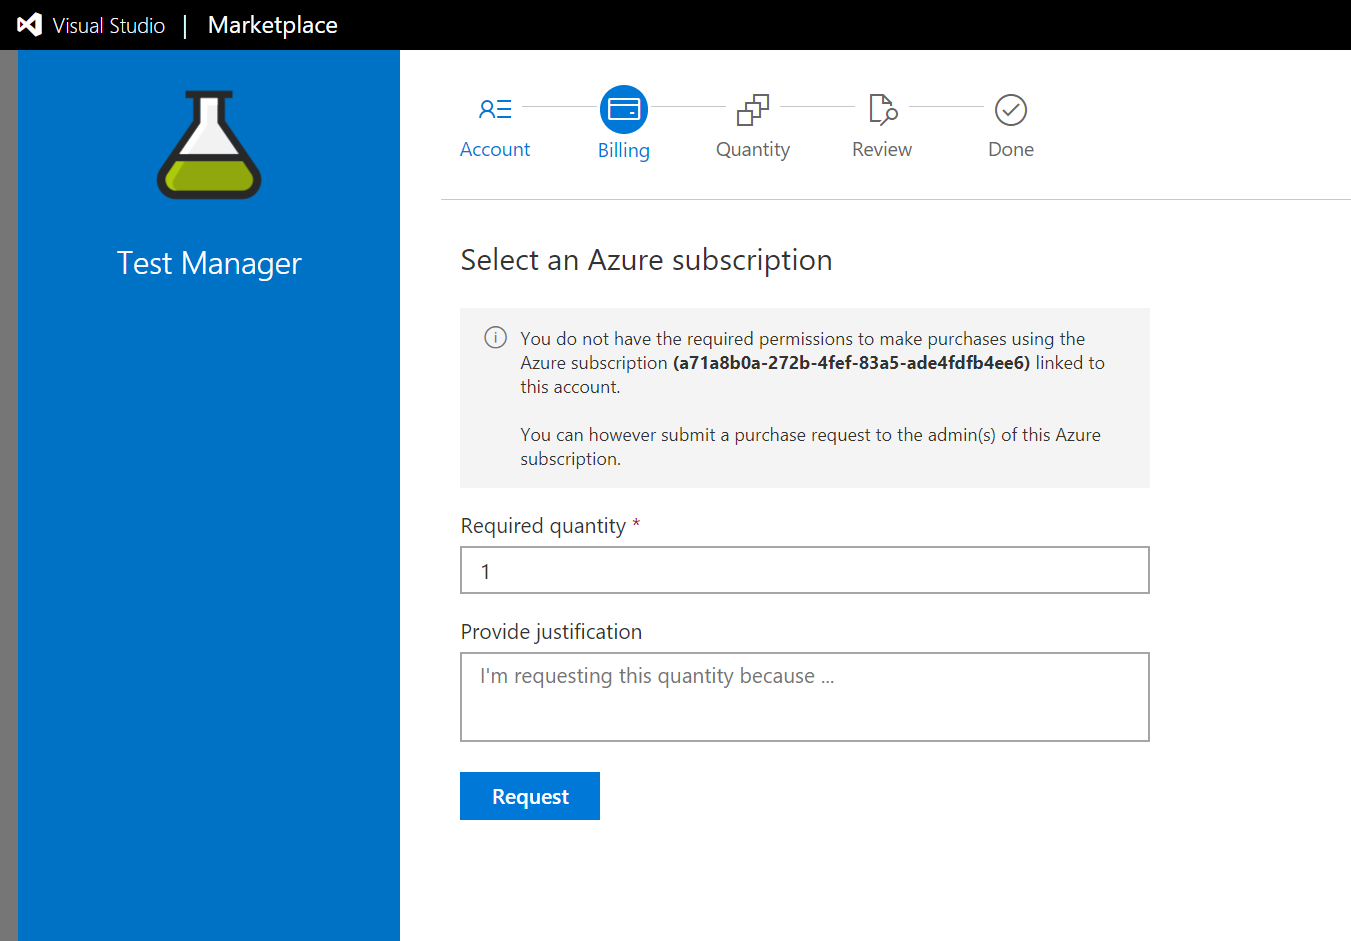Select the Review step label
This screenshot has width=1351, height=941.
pos(882,149)
